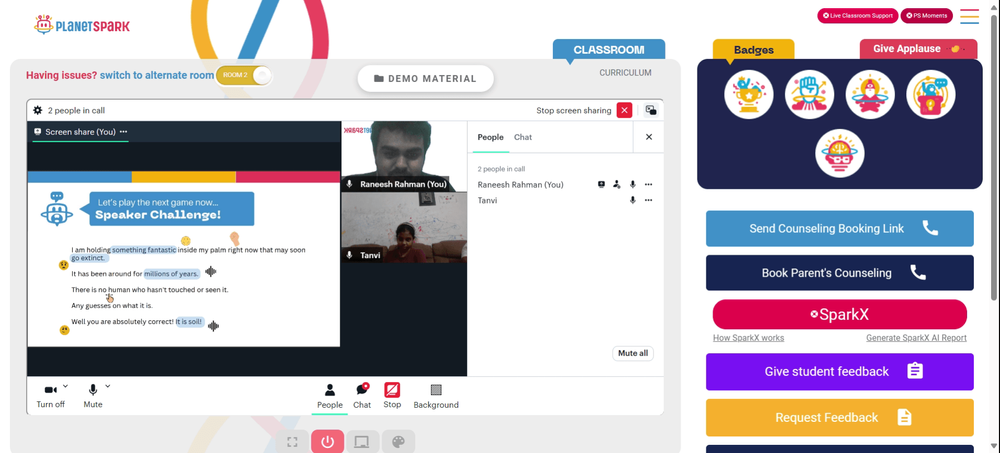Open How SparkX works link
The width and height of the screenshot is (1000, 453).
tap(748, 338)
